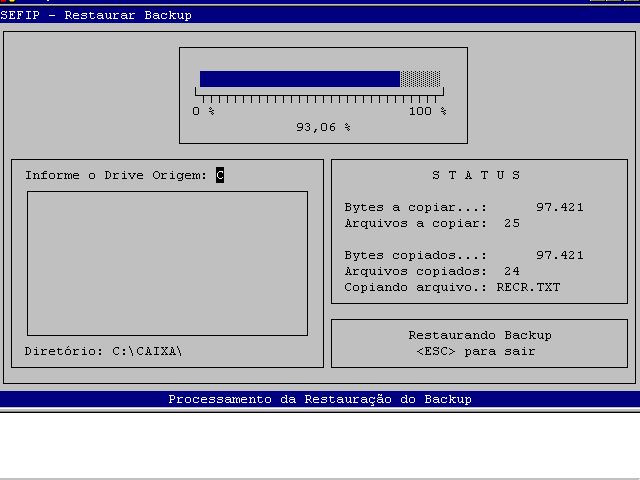Click the 'Bytes a copiar' row value 97.421
The width and height of the screenshot is (640, 480).
pos(560,207)
